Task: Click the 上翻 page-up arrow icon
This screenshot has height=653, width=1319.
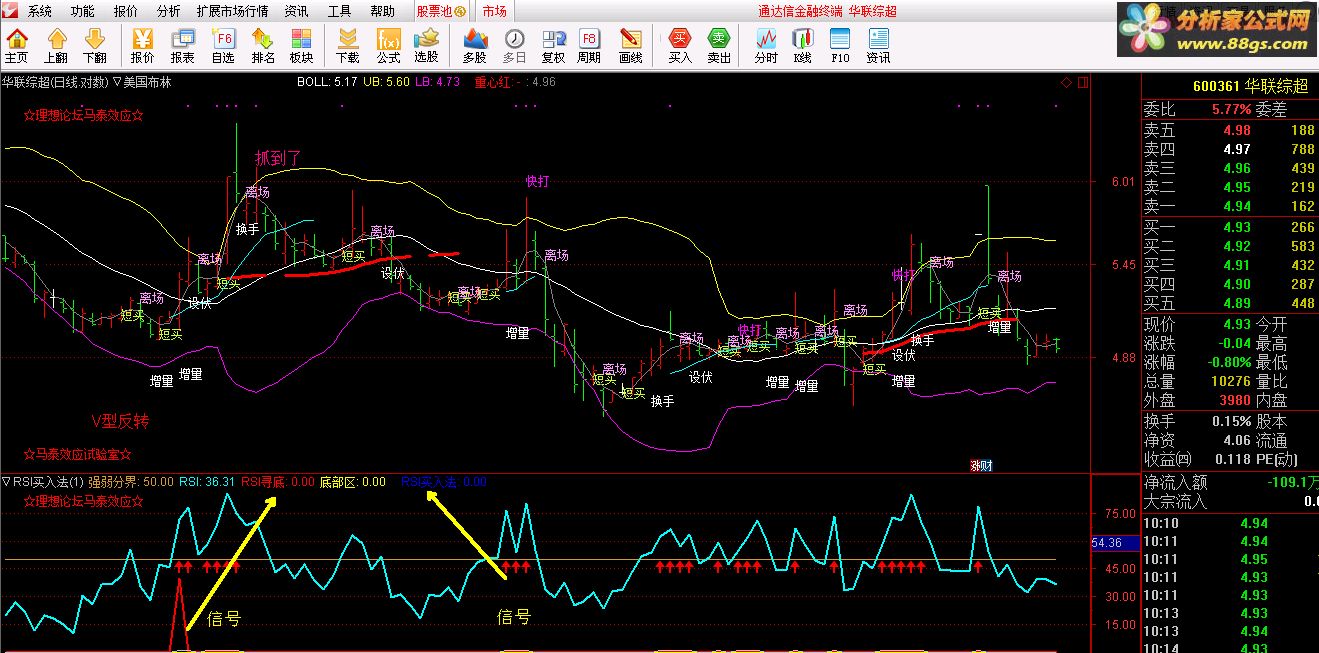Action: coord(56,46)
